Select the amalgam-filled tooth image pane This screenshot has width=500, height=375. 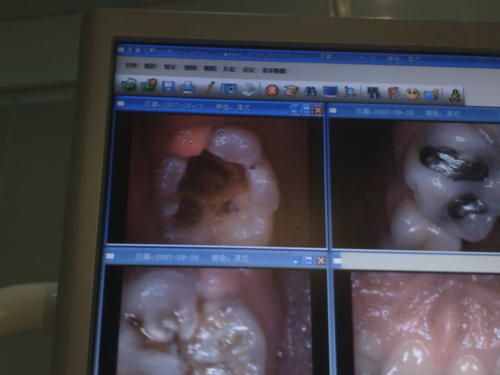pos(415,185)
